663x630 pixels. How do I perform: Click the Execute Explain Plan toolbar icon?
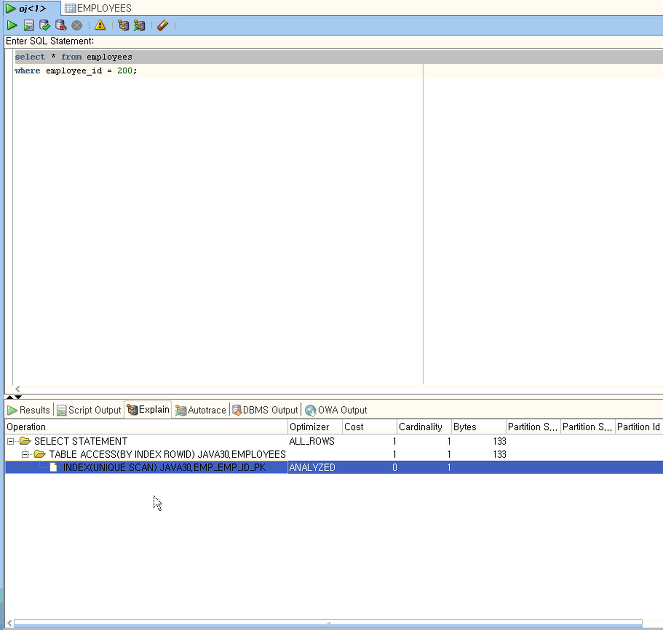[123, 26]
